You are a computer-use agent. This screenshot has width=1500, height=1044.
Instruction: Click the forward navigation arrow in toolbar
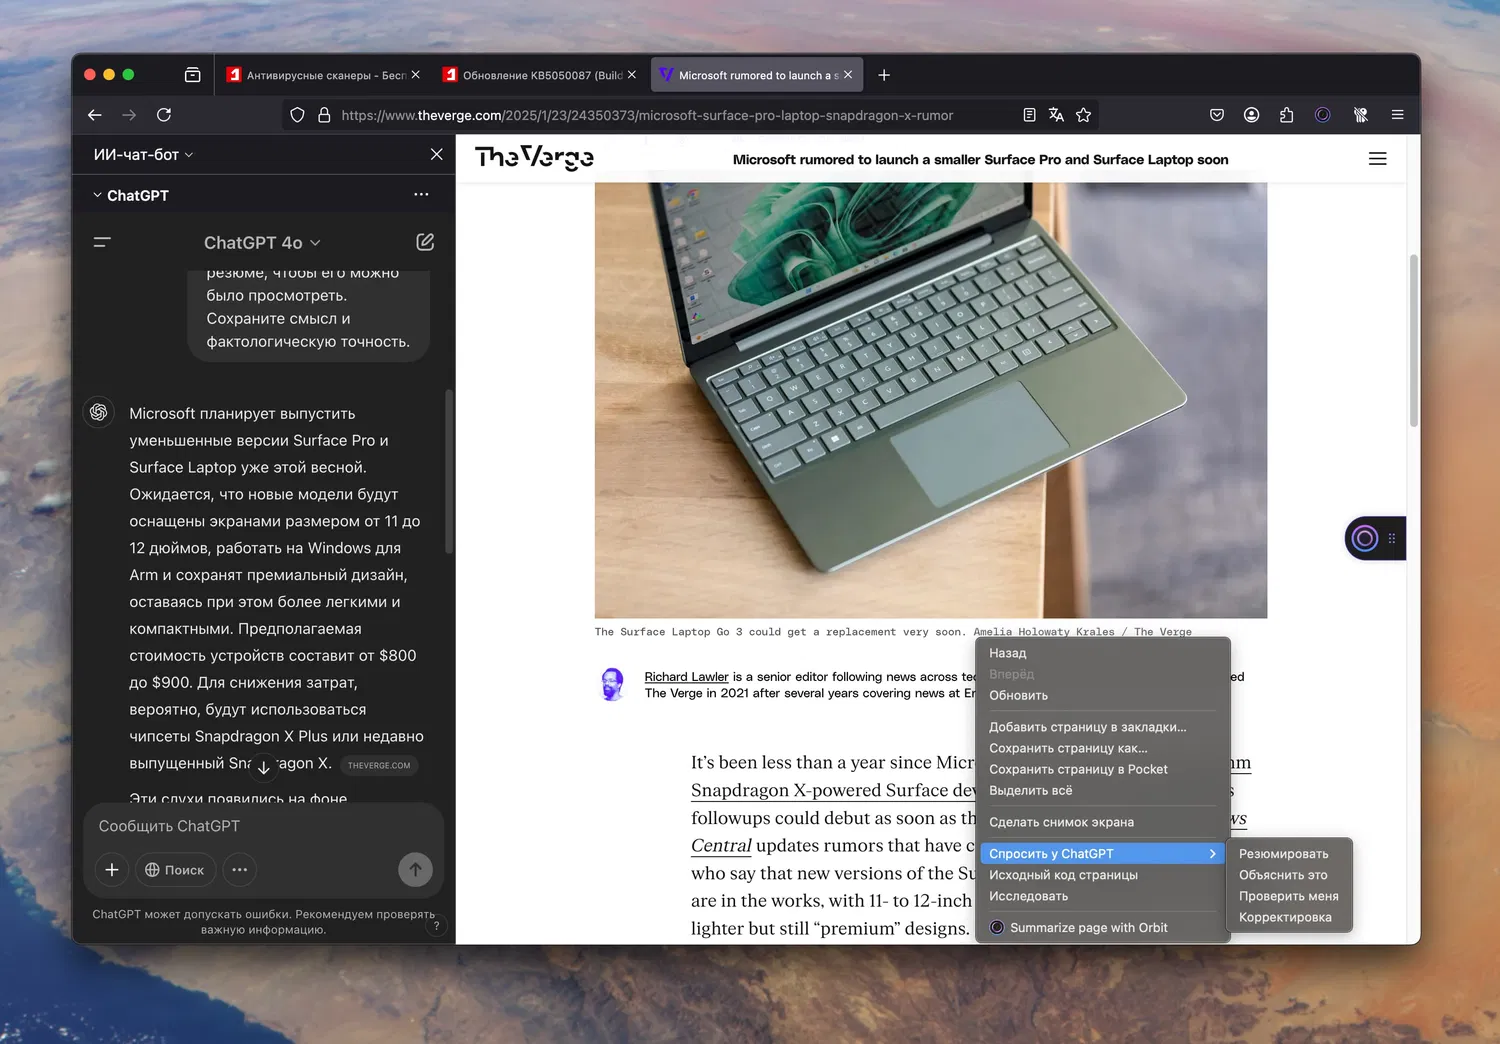pos(129,115)
